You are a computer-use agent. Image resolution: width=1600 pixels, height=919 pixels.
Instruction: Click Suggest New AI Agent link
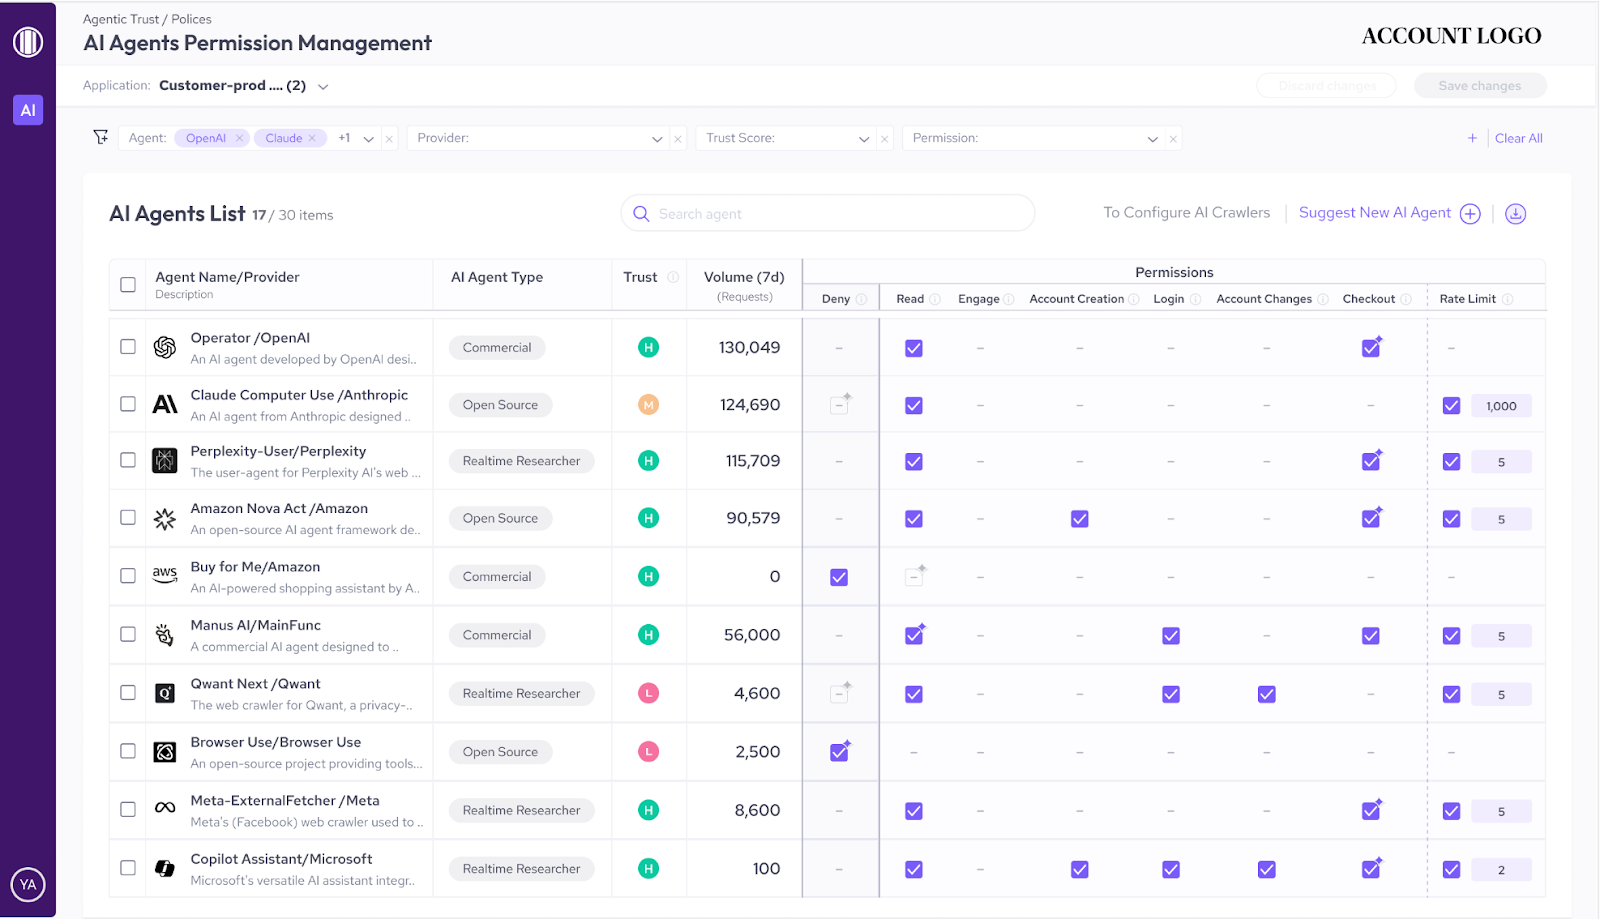pos(1374,213)
